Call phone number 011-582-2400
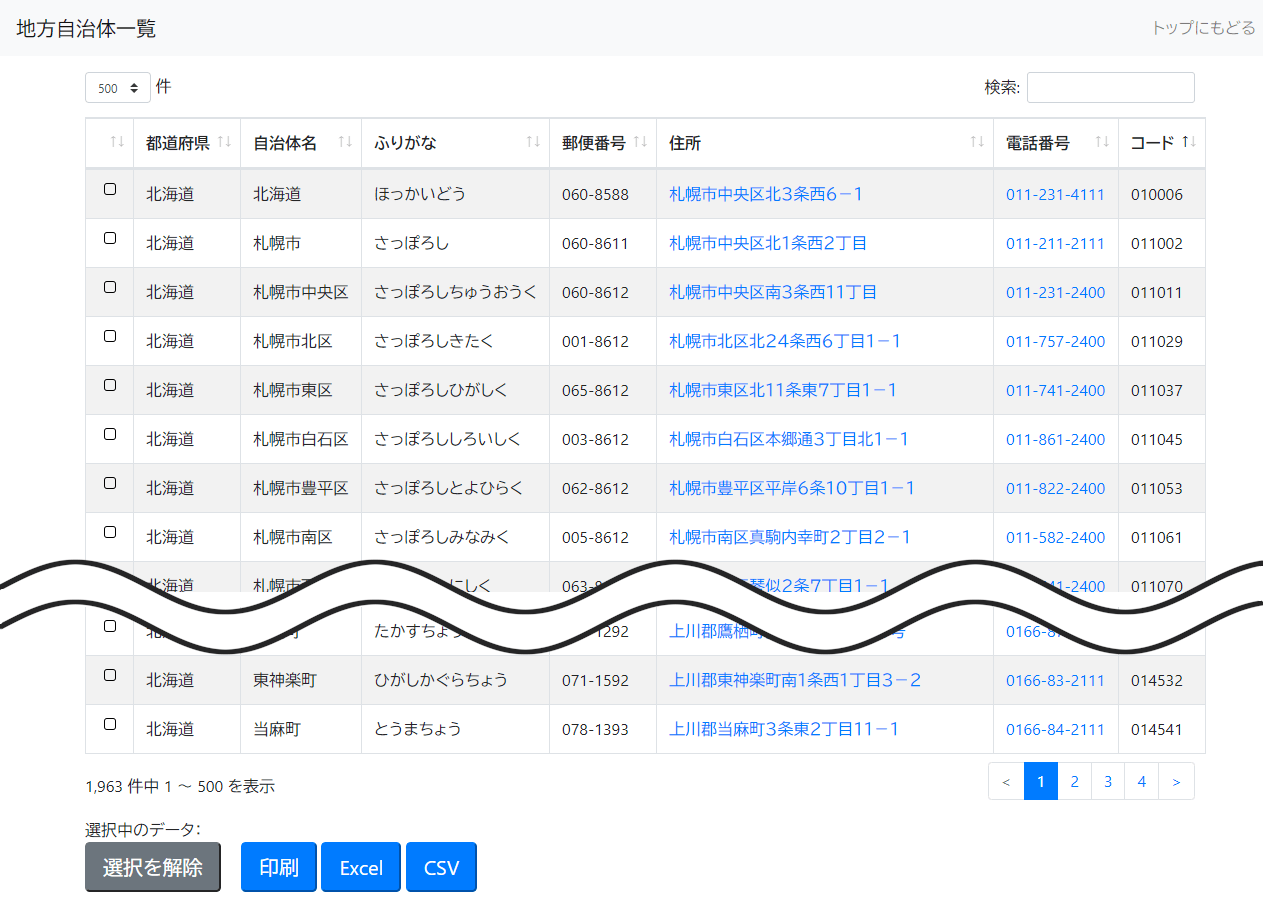Viewport: 1263px width, 908px height. point(1055,537)
